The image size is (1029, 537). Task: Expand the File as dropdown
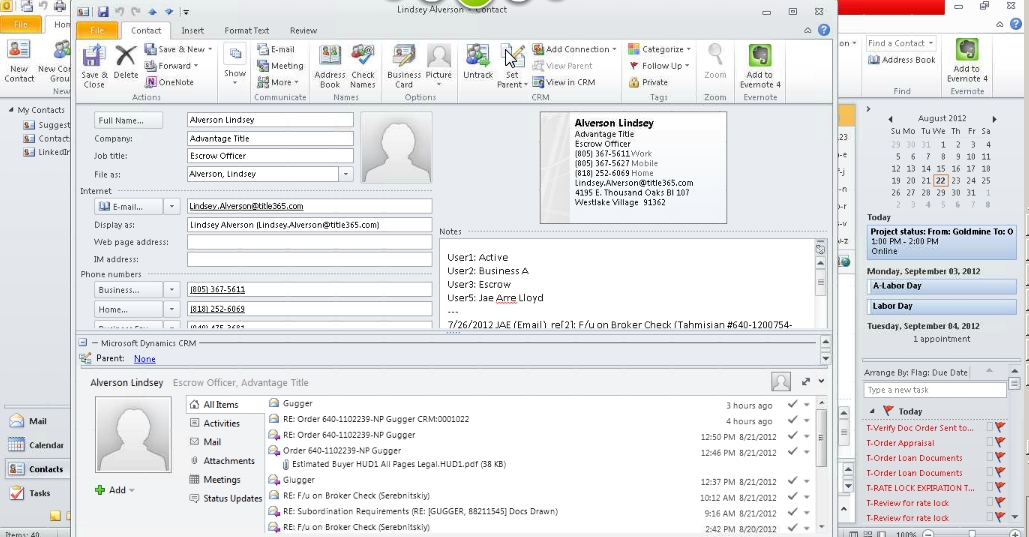346,174
